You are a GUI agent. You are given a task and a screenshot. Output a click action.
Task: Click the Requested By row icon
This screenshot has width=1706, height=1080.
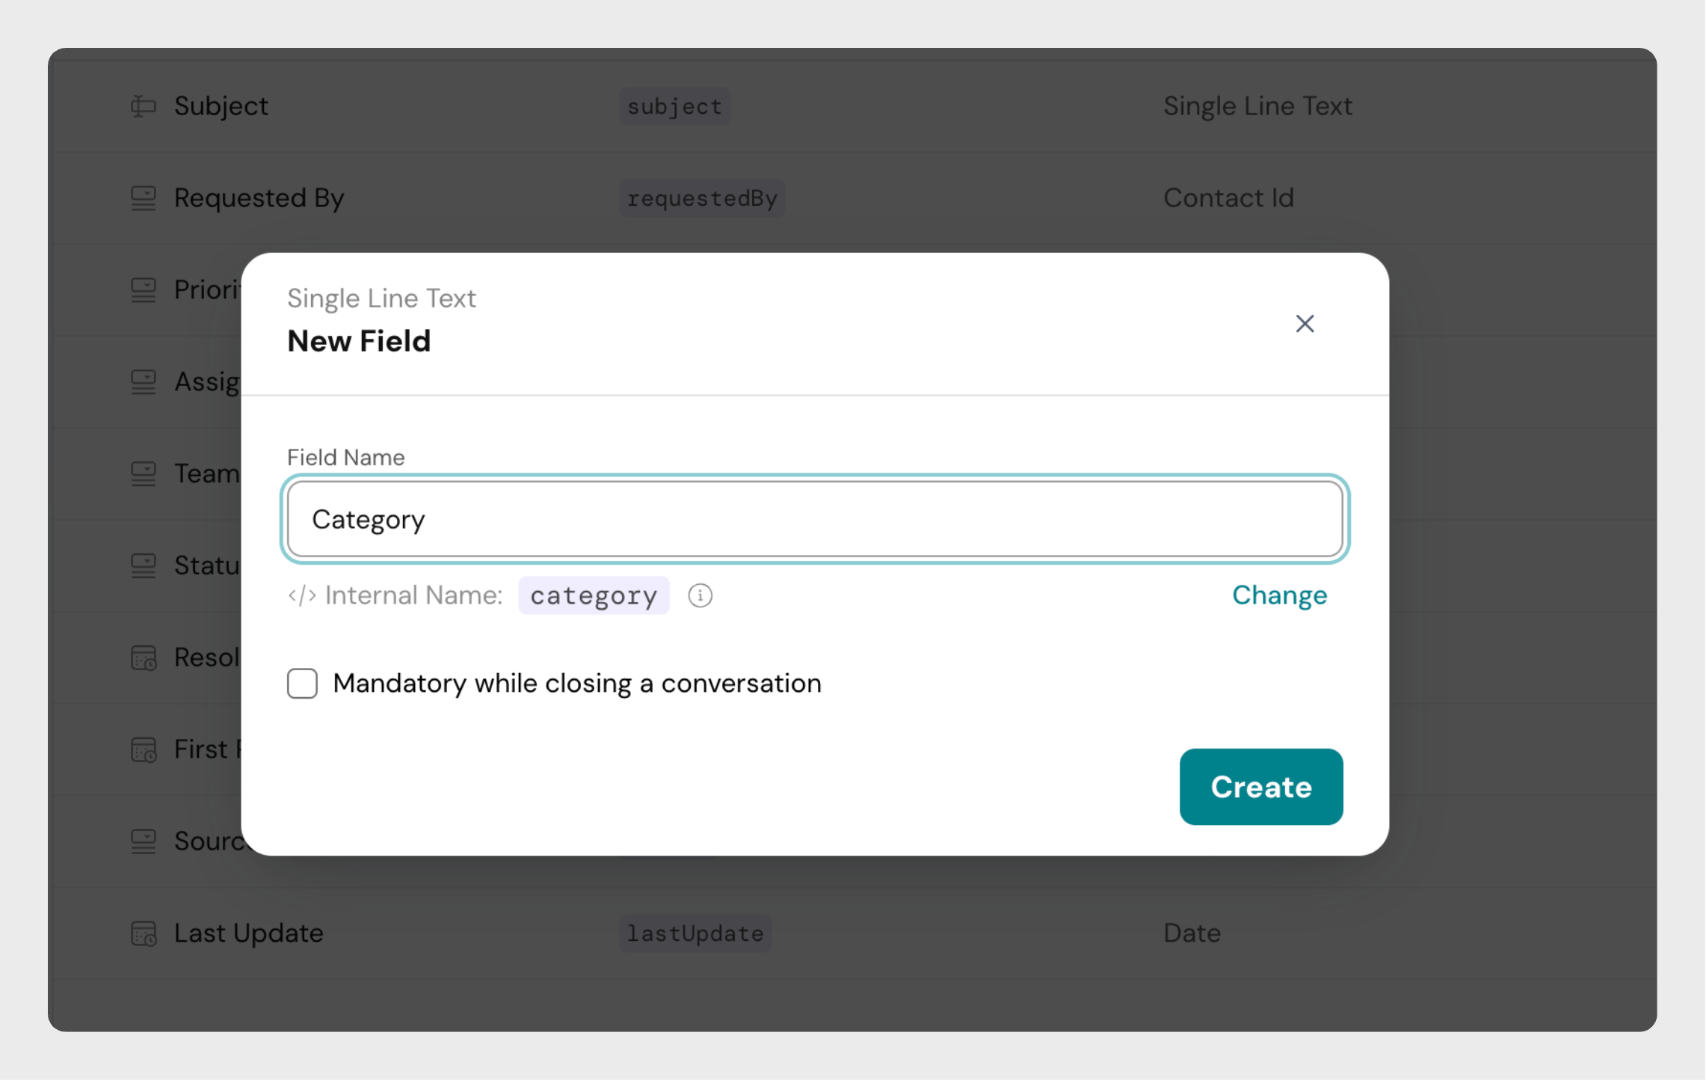point(144,198)
